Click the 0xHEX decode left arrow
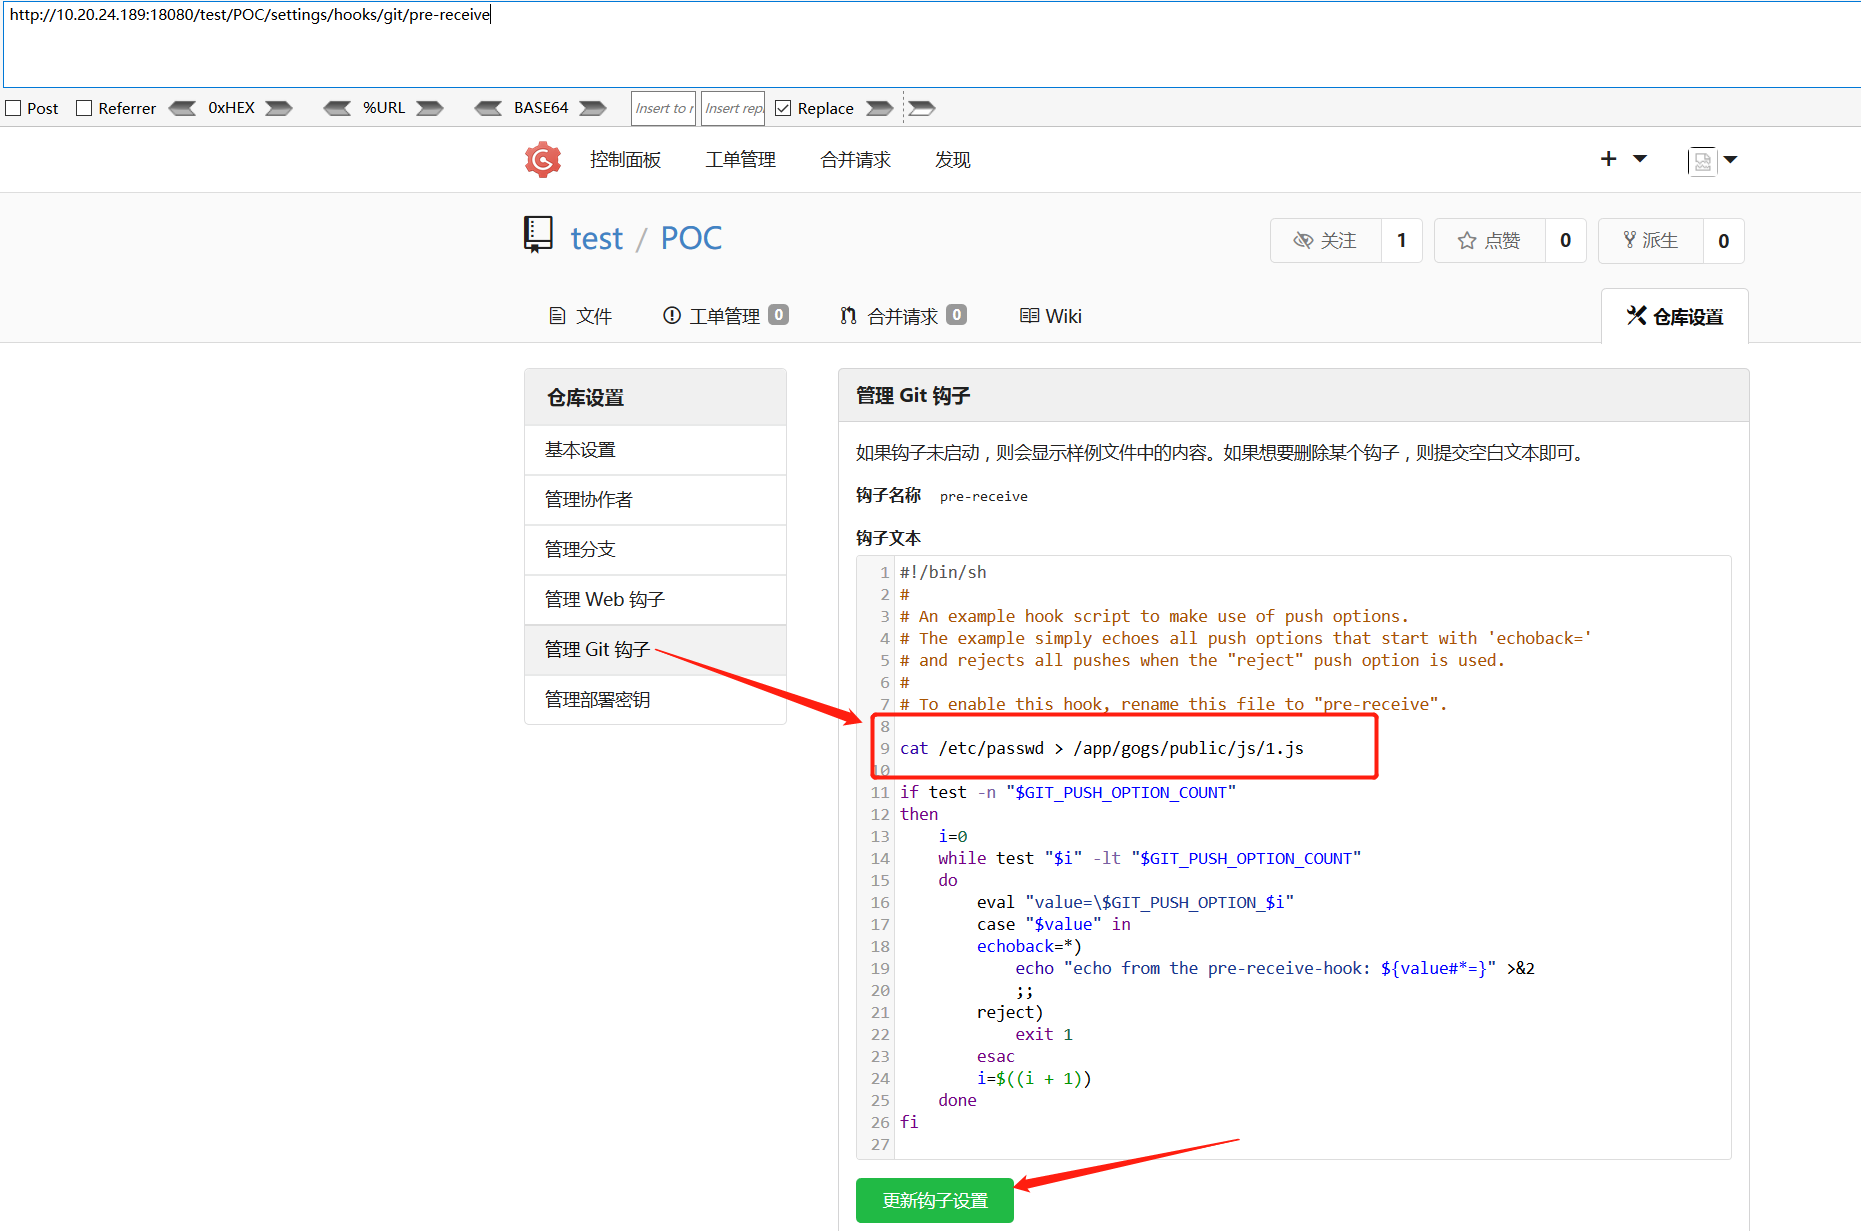The height and width of the screenshot is (1231, 1861). 182,108
